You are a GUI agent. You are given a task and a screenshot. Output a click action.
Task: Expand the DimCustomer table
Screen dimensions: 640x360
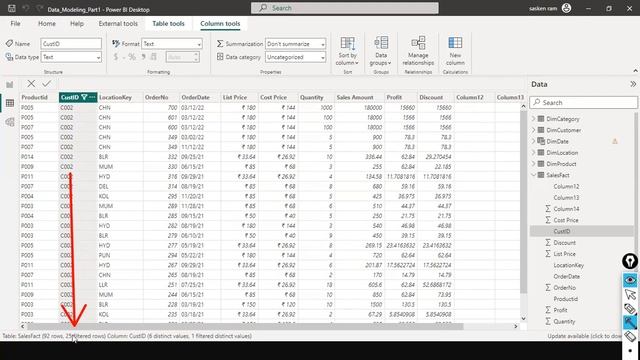[x=533, y=130]
